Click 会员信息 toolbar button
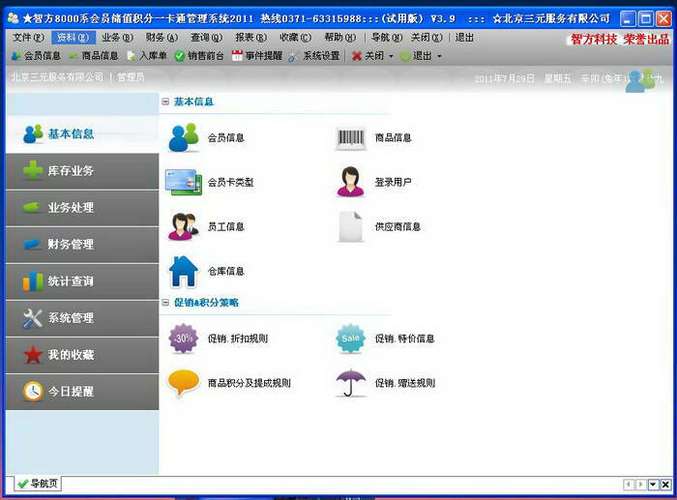The width and height of the screenshot is (677, 500). click(36, 56)
